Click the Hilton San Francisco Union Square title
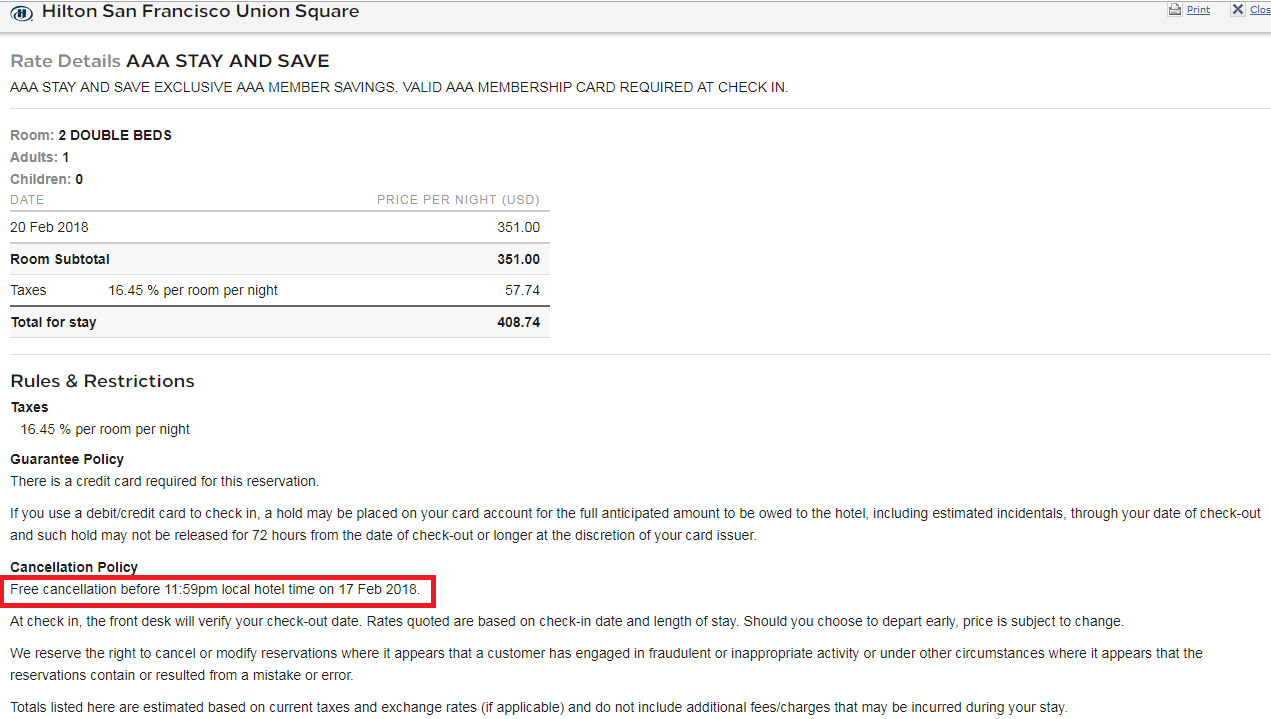Image resolution: width=1271 pixels, height=719 pixels. point(200,12)
